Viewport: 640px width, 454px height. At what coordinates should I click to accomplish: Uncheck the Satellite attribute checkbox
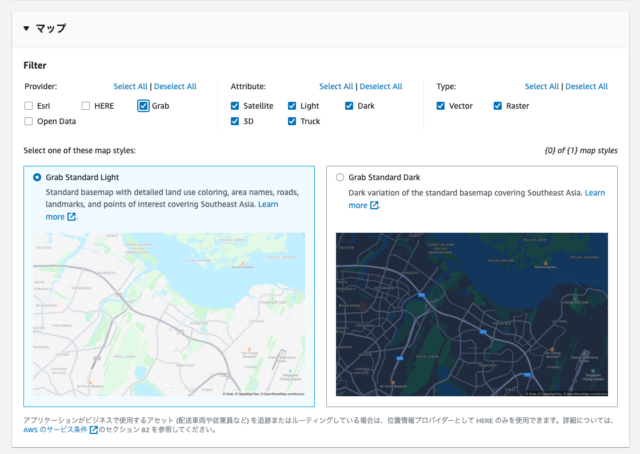pyautogui.click(x=235, y=106)
